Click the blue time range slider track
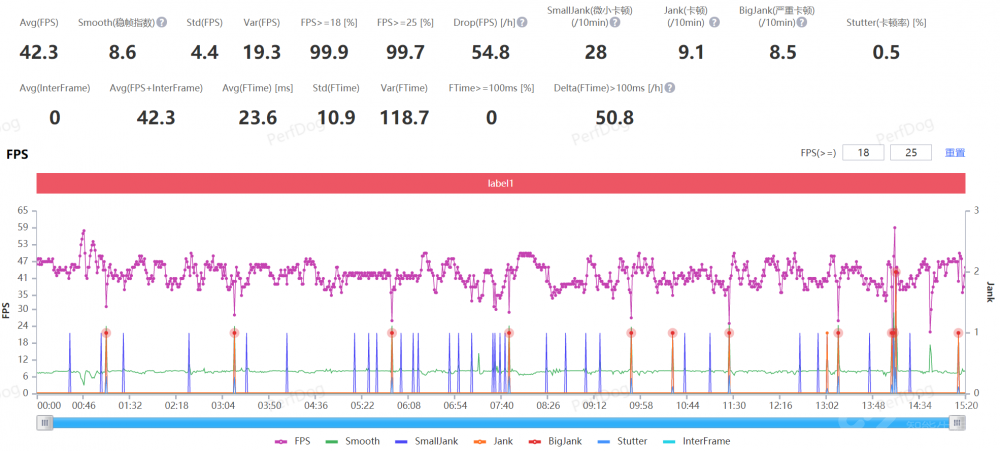The height and width of the screenshot is (451, 1000). [x=501, y=422]
